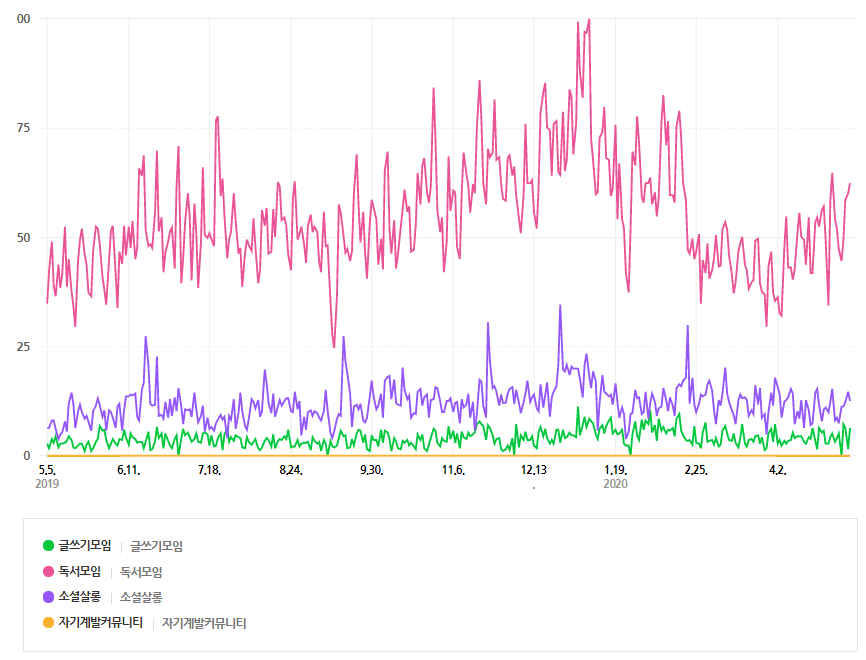Click the 9.30. date axis label
The height and width of the screenshot is (660, 866).
(x=372, y=470)
